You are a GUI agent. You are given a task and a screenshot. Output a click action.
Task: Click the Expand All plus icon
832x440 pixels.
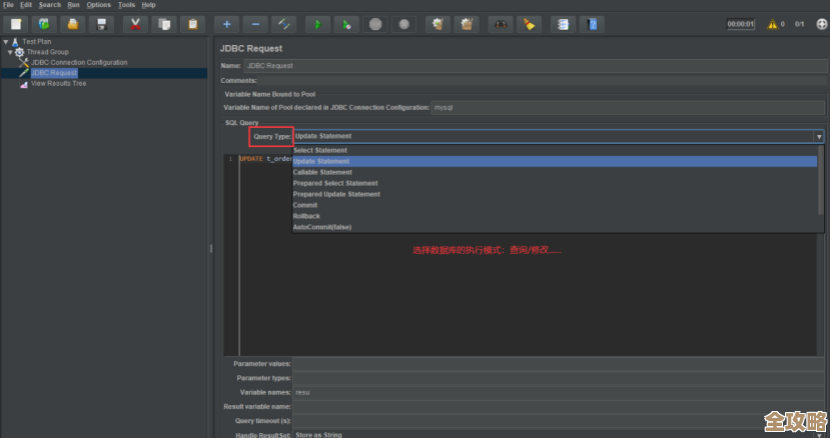point(227,24)
